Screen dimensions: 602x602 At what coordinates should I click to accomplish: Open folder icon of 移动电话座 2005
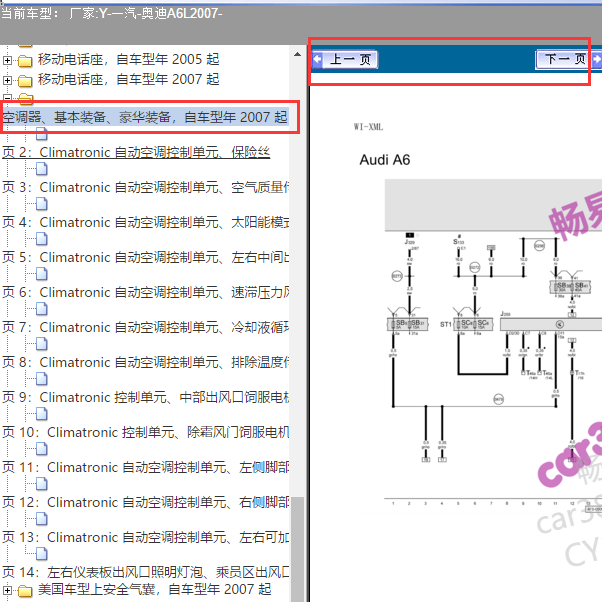25,60
